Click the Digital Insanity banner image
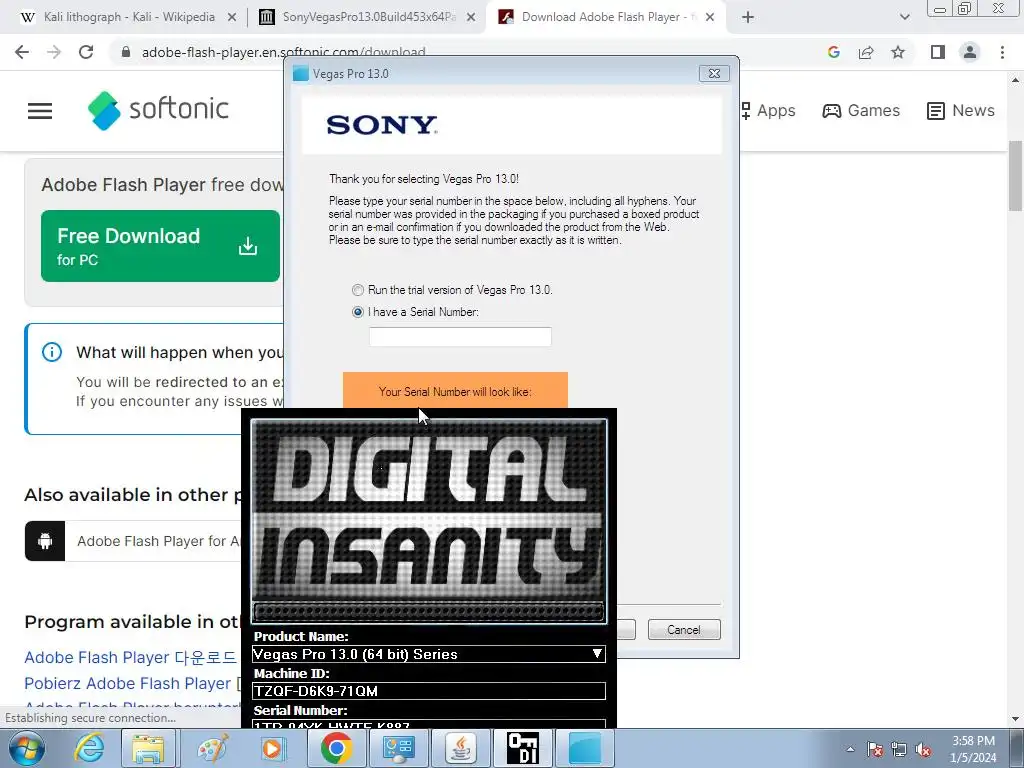Screen dimensions: 1024x768 coord(429,520)
